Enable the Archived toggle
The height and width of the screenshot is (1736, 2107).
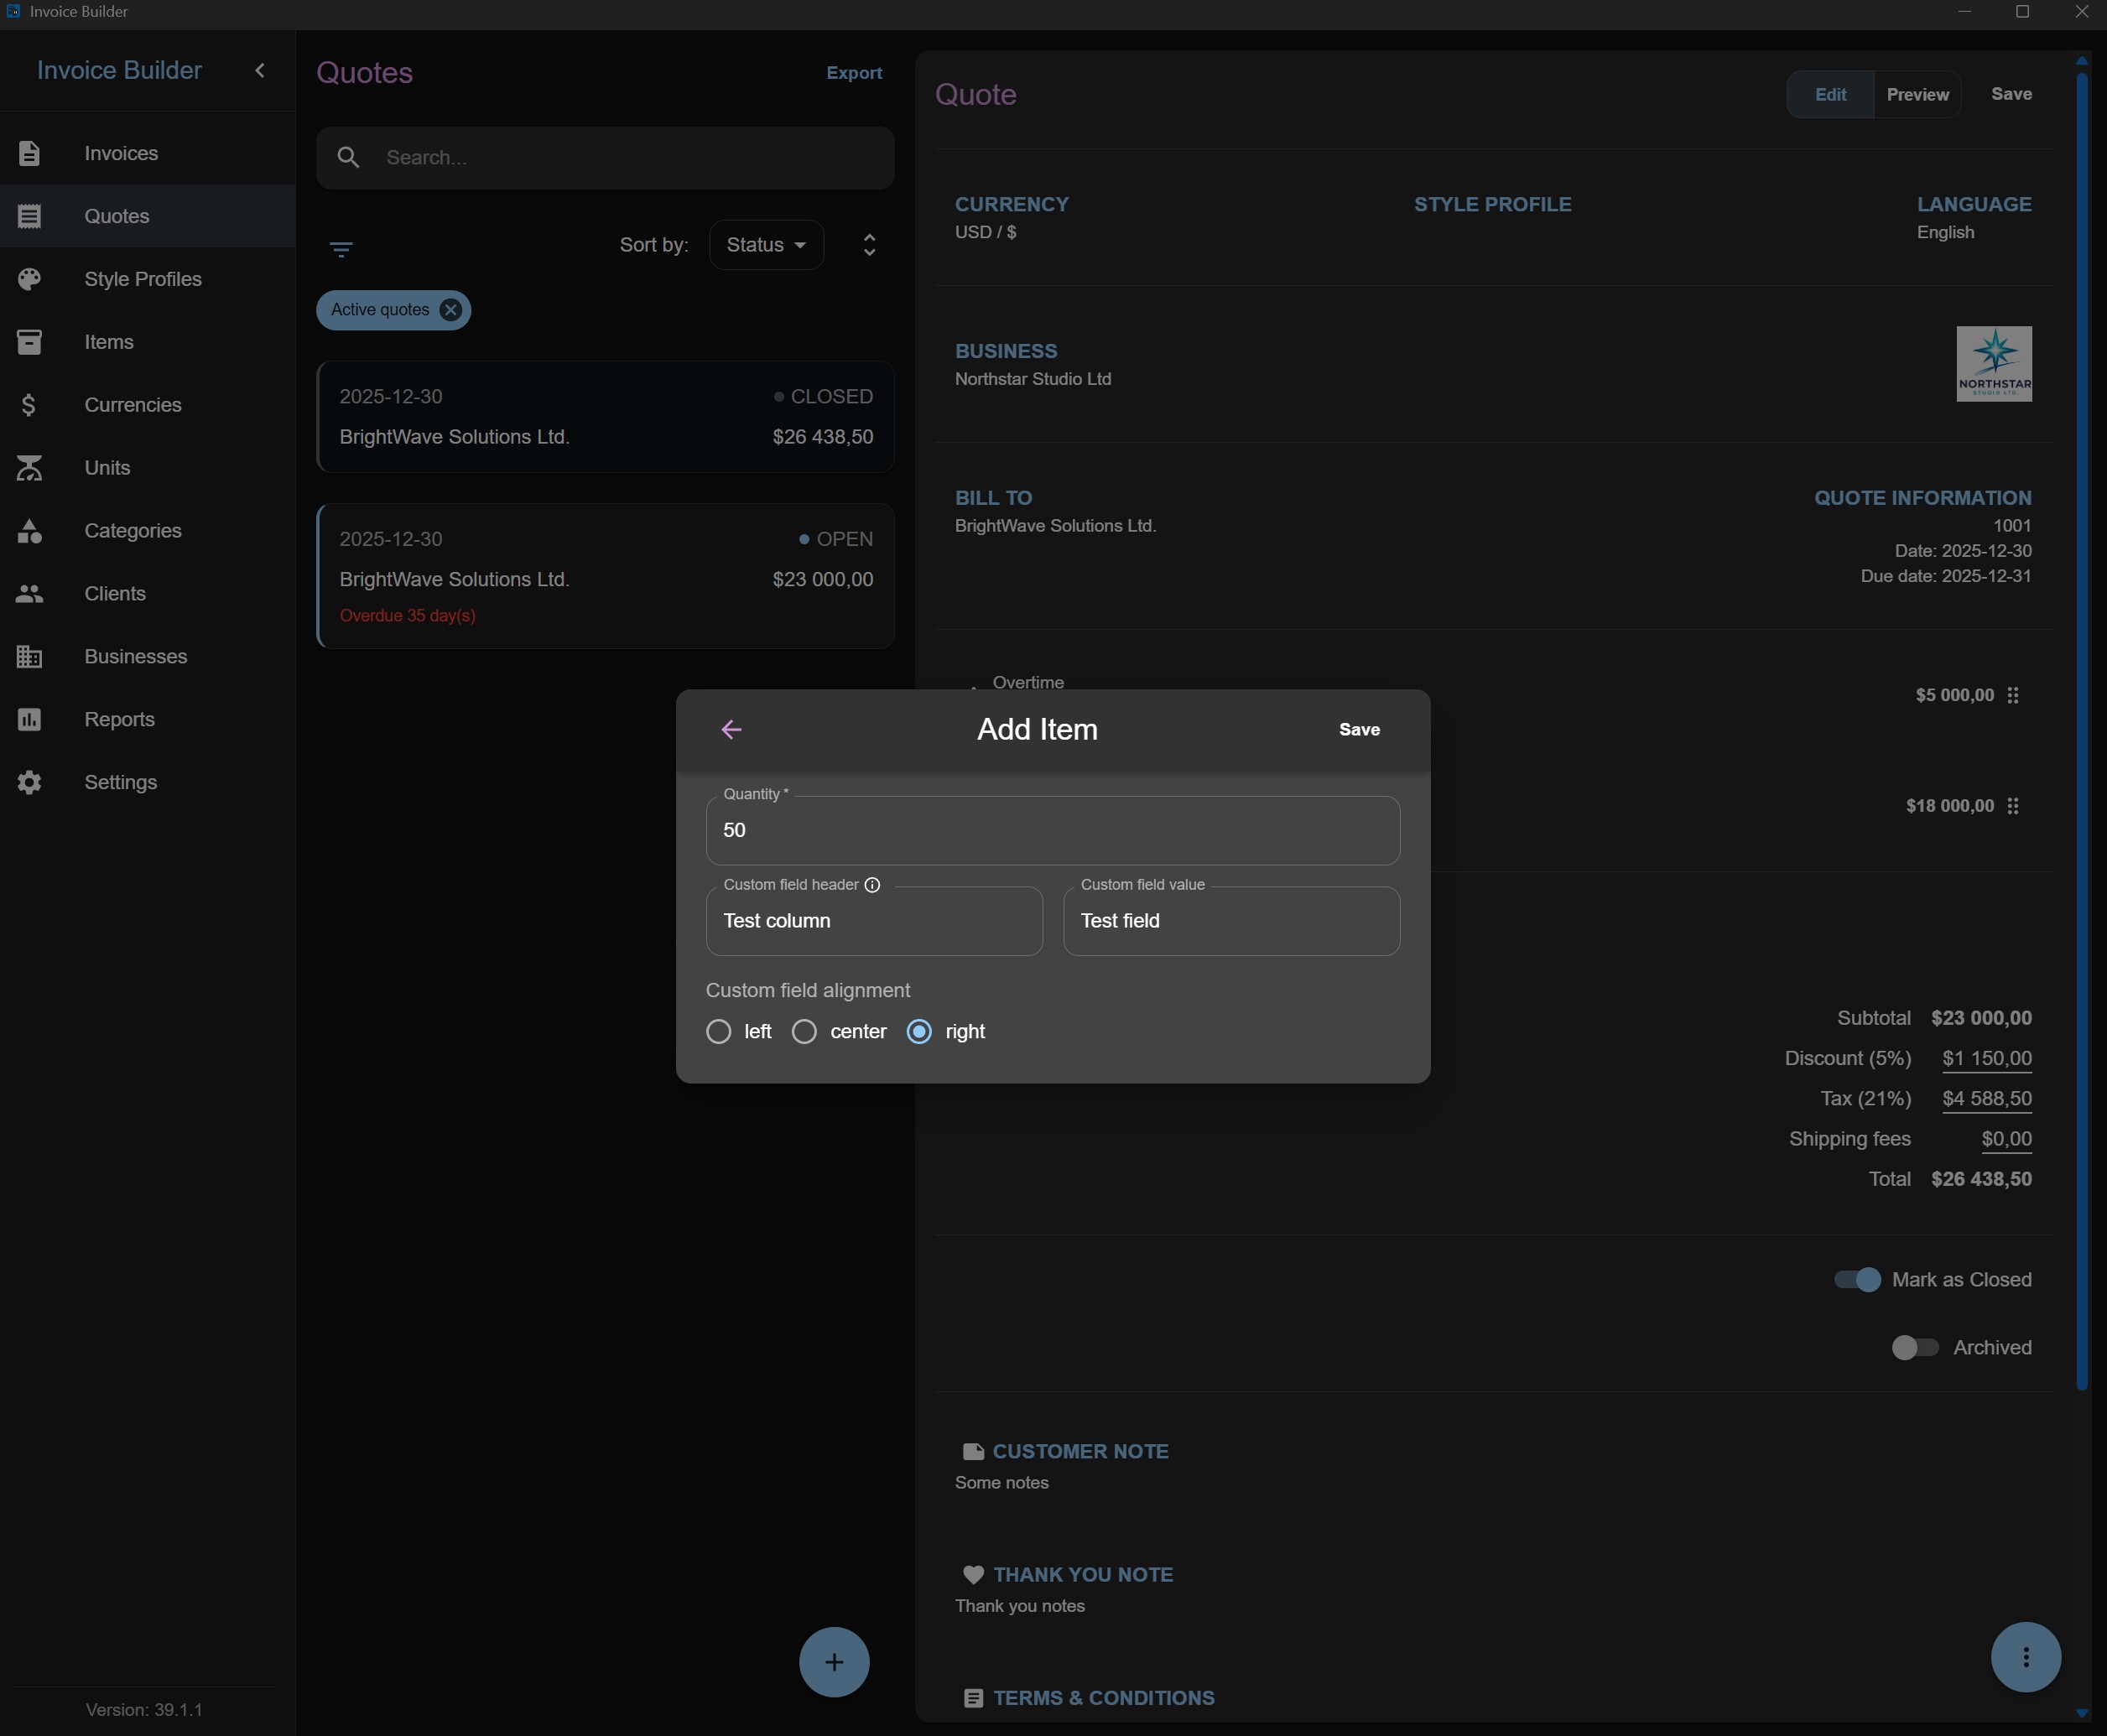pyautogui.click(x=1915, y=1348)
